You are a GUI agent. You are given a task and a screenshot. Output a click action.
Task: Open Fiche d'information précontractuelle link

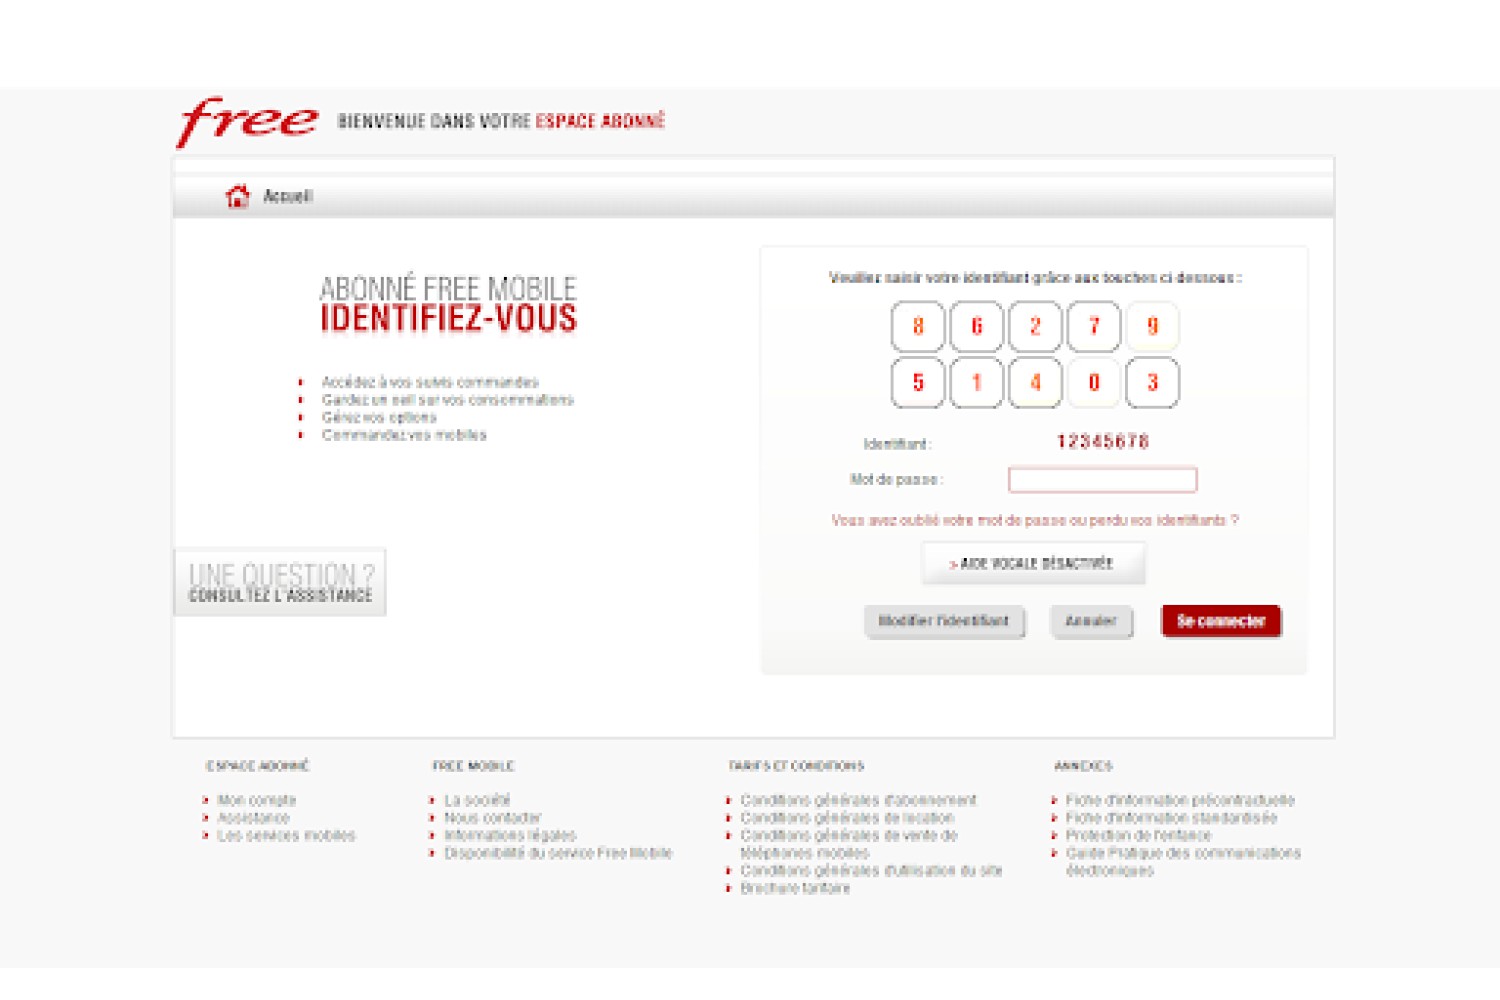coord(1180,800)
